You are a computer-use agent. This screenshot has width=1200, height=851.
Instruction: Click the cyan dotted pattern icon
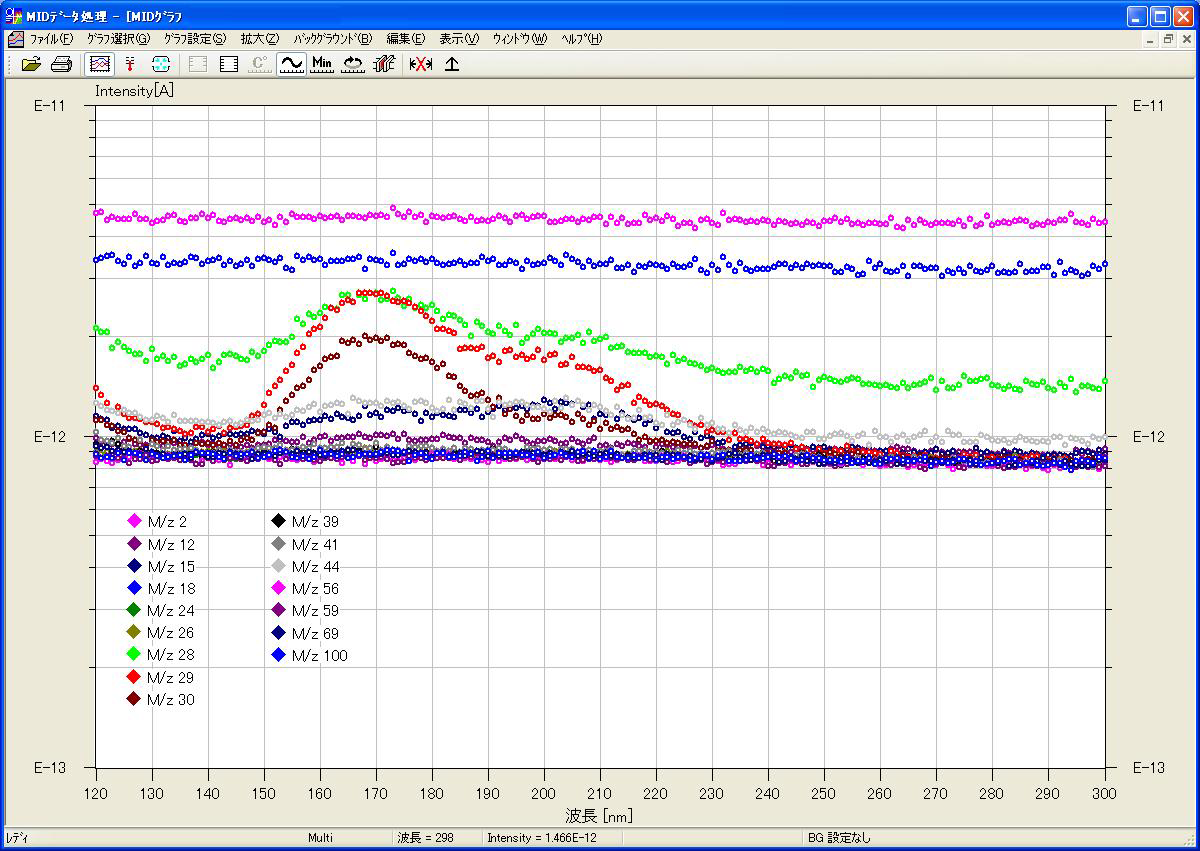161,64
